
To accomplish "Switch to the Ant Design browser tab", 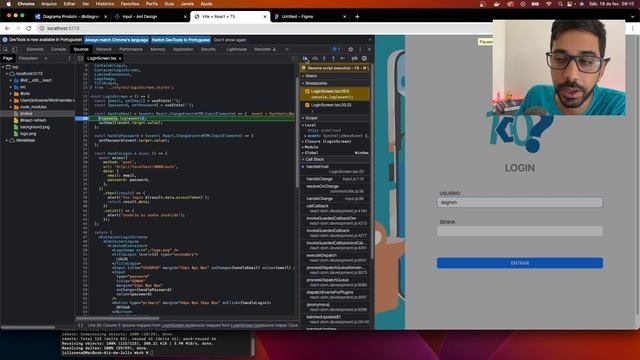I will (151, 17).
